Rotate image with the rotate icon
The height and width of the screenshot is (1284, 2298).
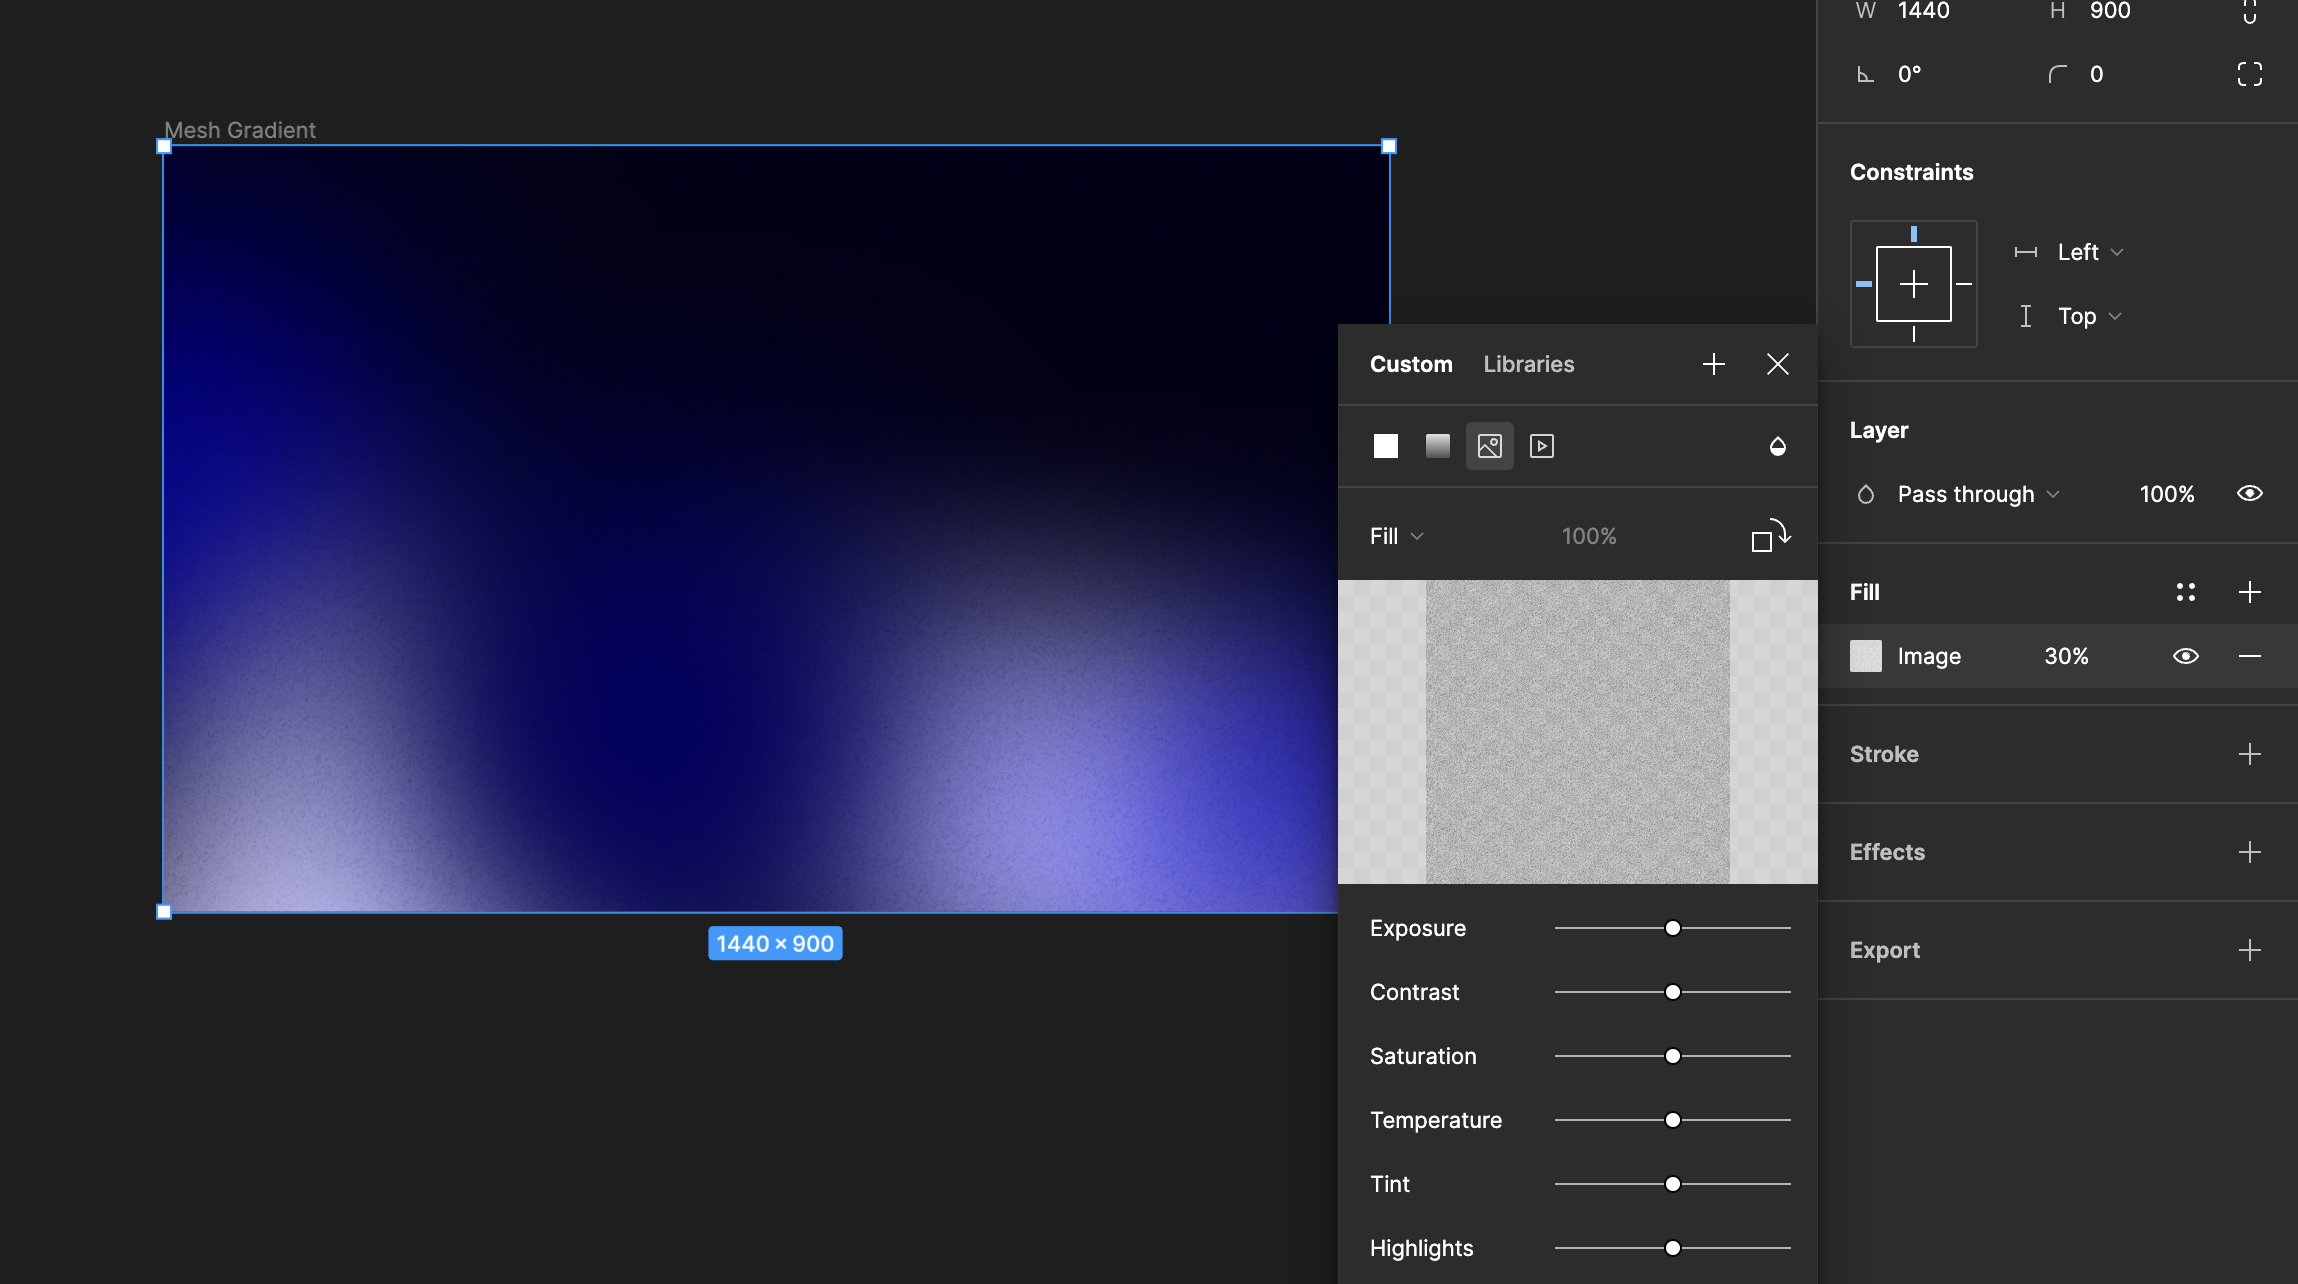1770,536
